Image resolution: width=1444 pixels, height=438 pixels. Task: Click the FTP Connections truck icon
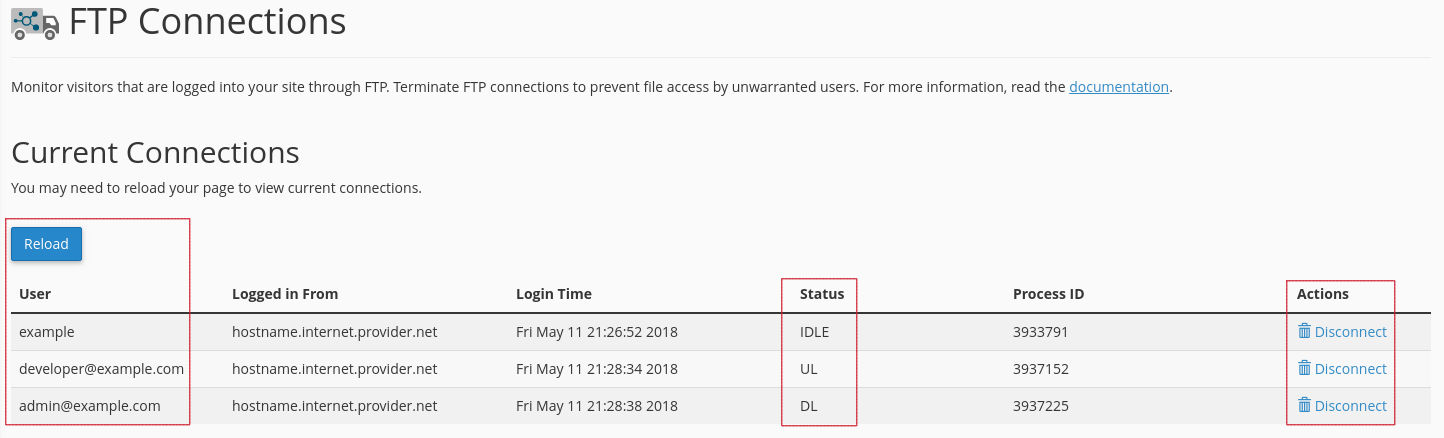coord(35,23)
